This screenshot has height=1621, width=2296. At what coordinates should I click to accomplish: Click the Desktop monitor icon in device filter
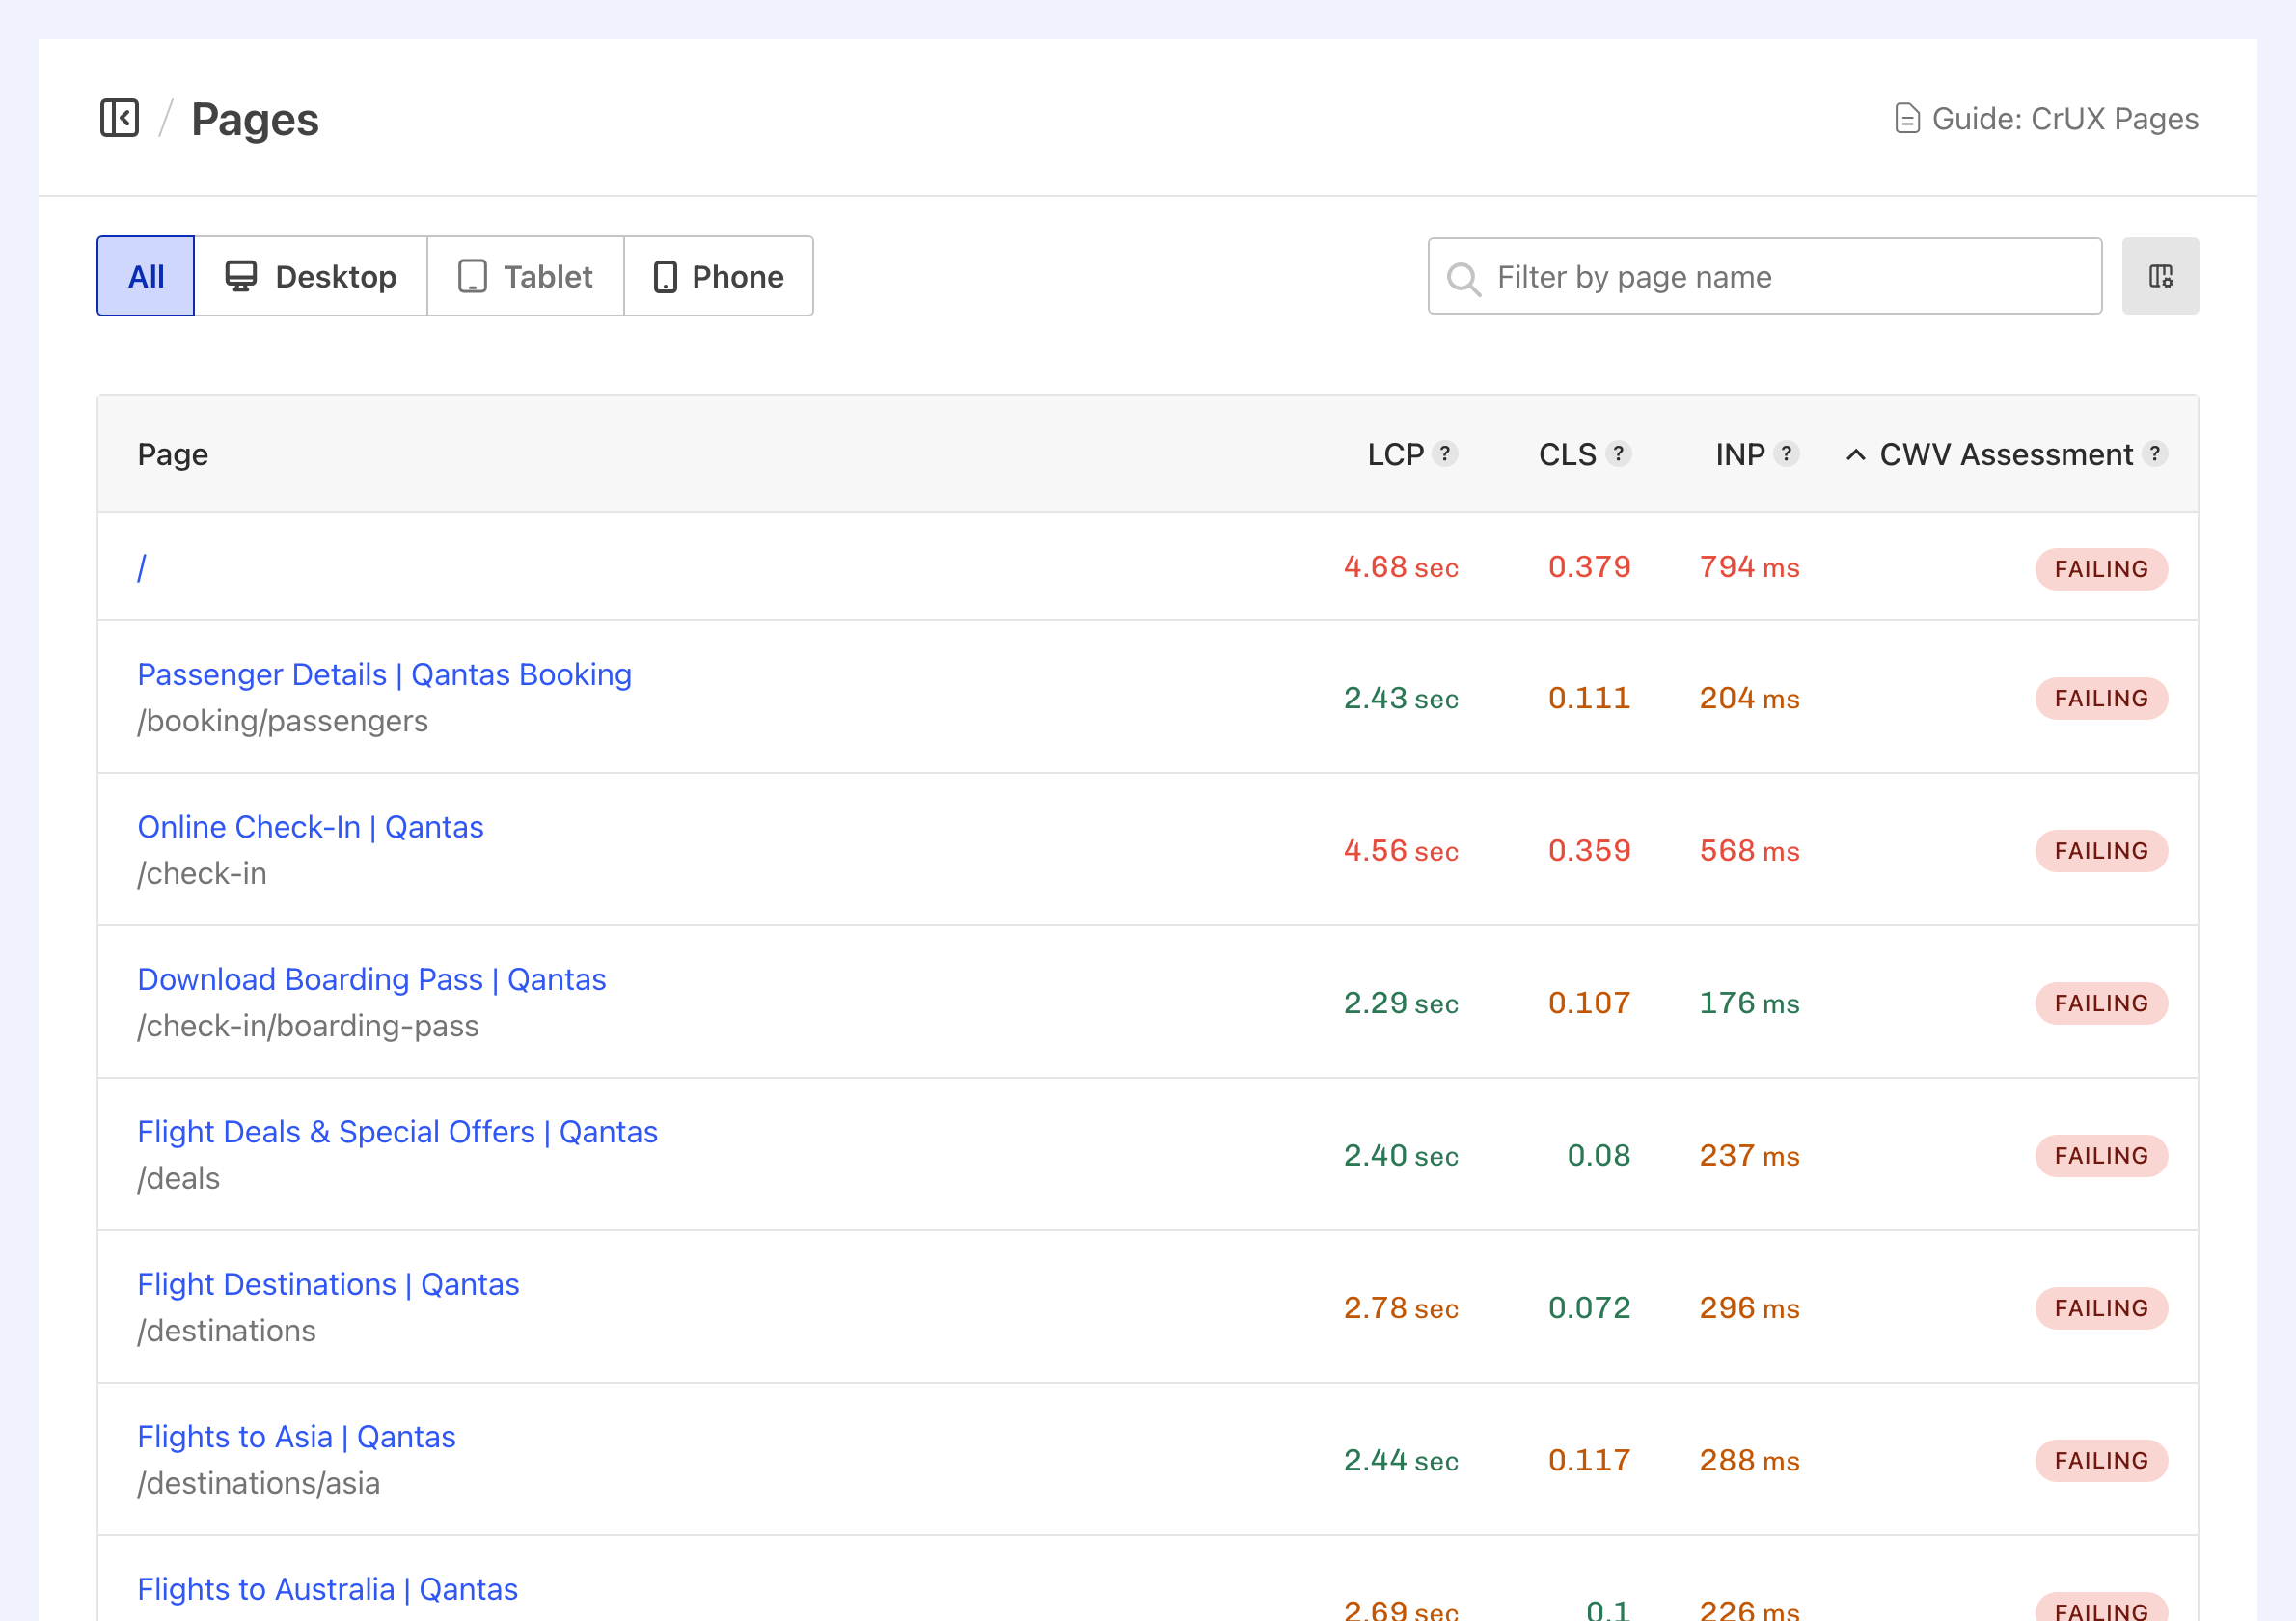242,276
